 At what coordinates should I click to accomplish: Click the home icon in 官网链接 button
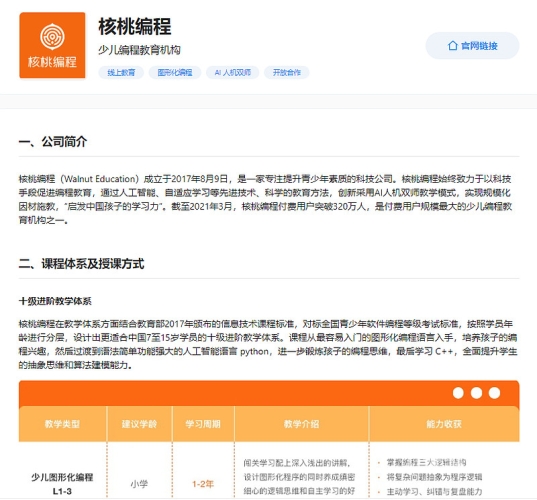point(453,46)
